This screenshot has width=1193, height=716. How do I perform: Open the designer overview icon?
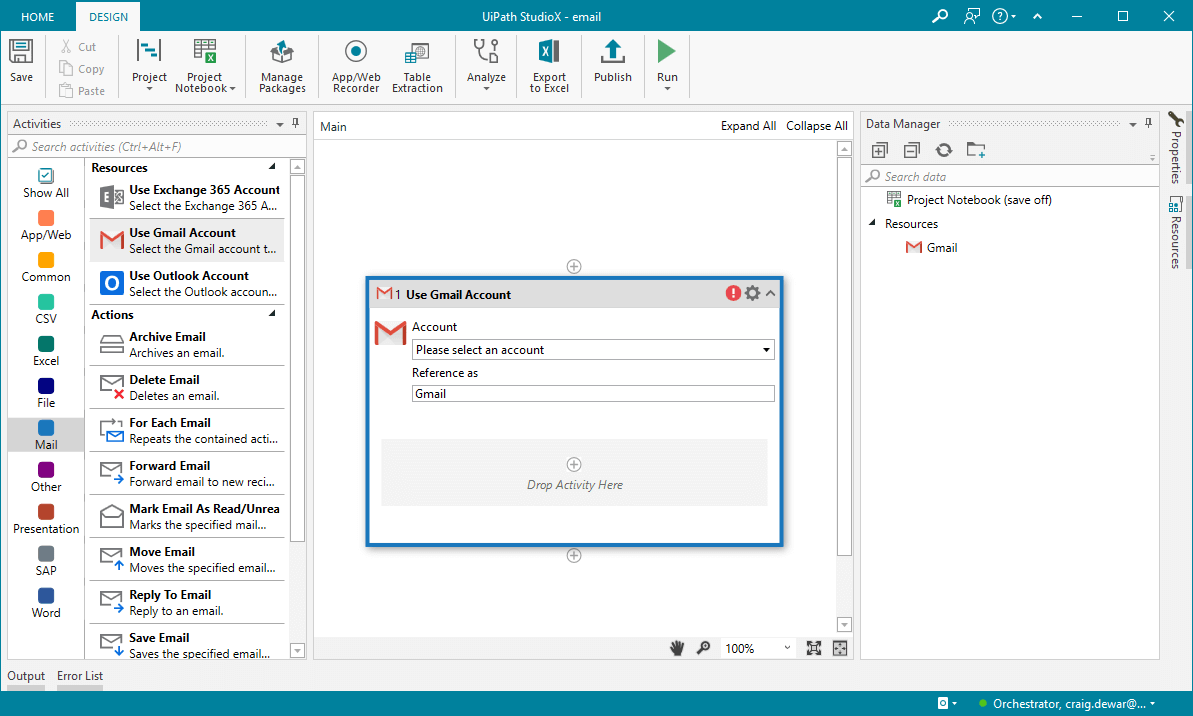point(840,648)
